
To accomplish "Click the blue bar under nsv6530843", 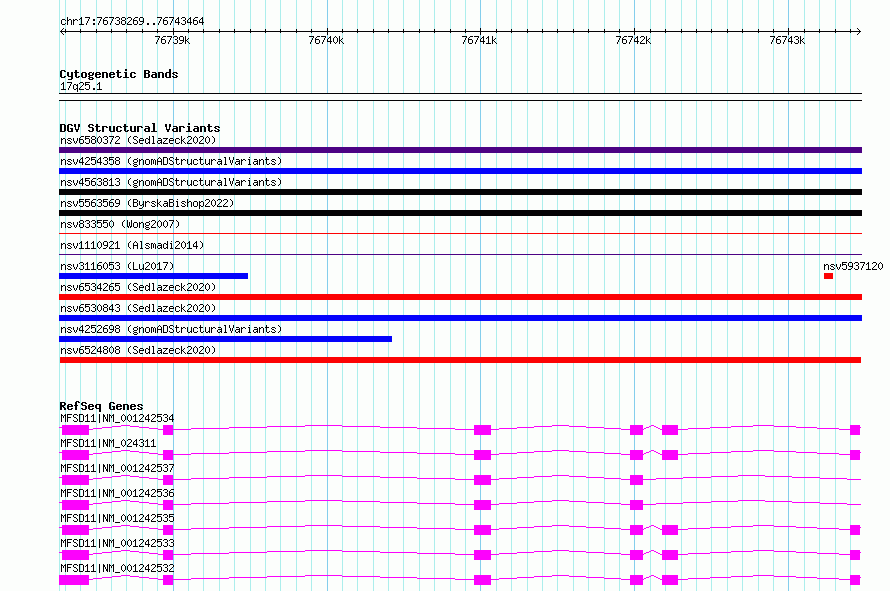I will (460, 318).
